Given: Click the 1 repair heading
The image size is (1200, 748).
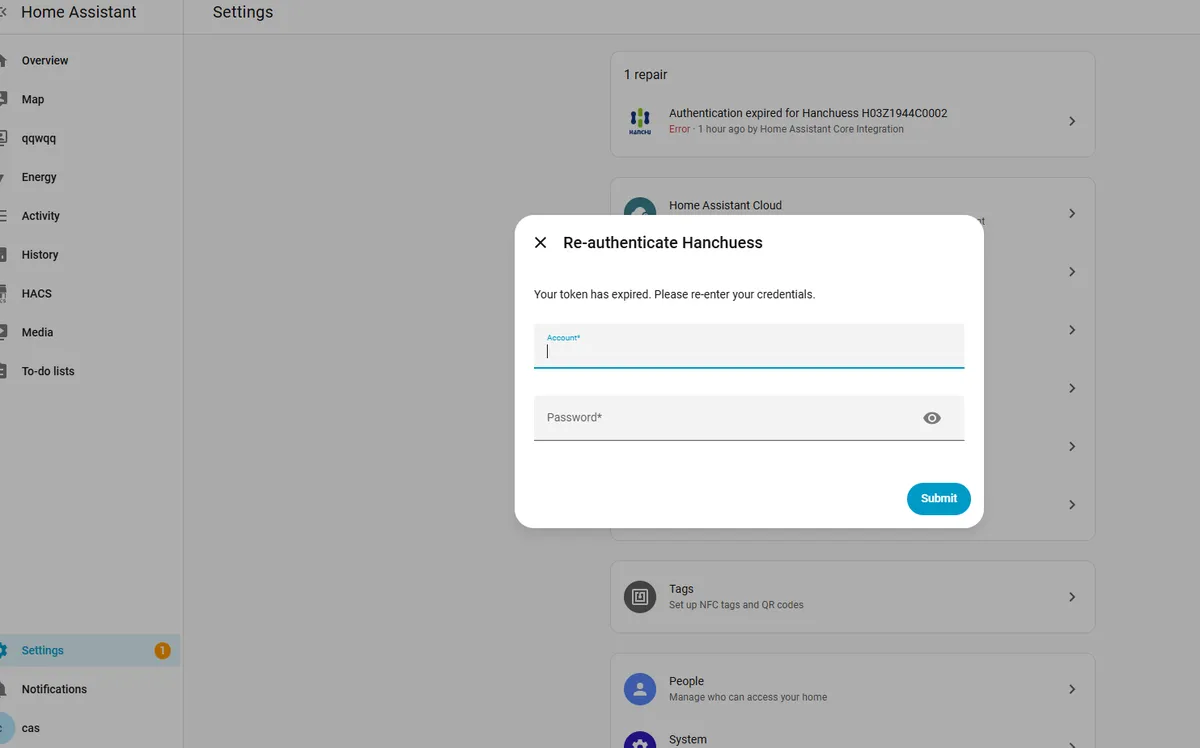Looking at the screenshot, I should 645,75.
